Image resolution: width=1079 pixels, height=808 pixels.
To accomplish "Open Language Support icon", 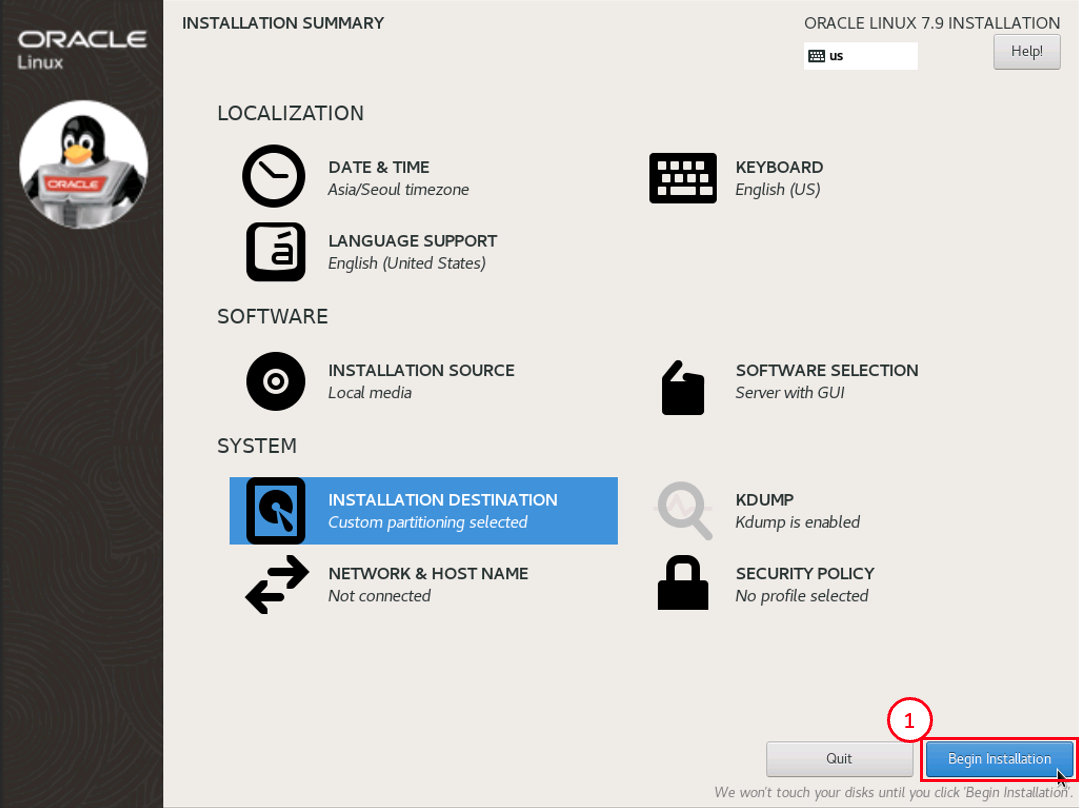I will pyautogui.click(x=275, y=251).
